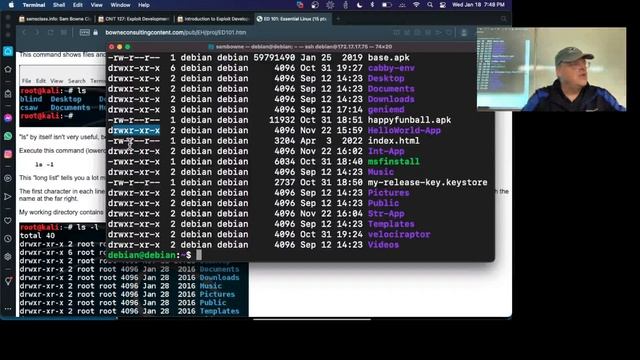Click the Str-App directory name

386,214
